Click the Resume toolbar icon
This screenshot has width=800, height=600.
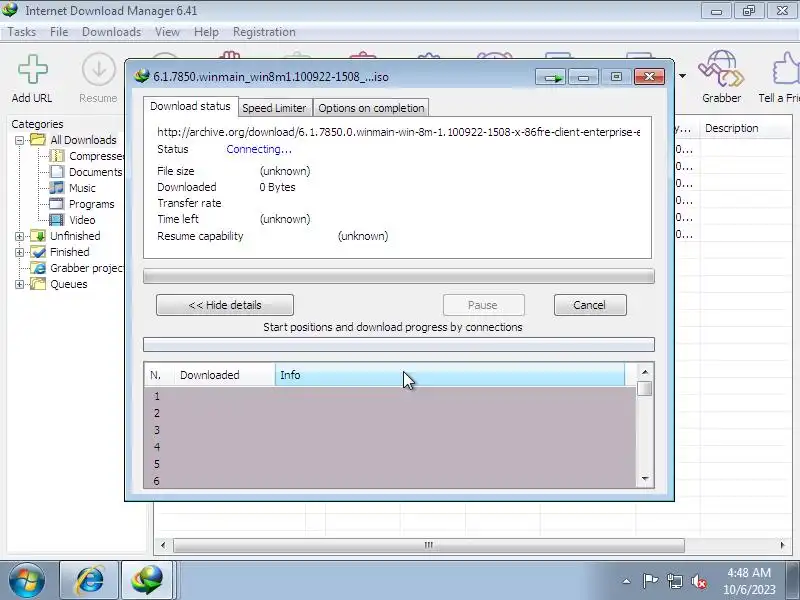click(98, 69)
